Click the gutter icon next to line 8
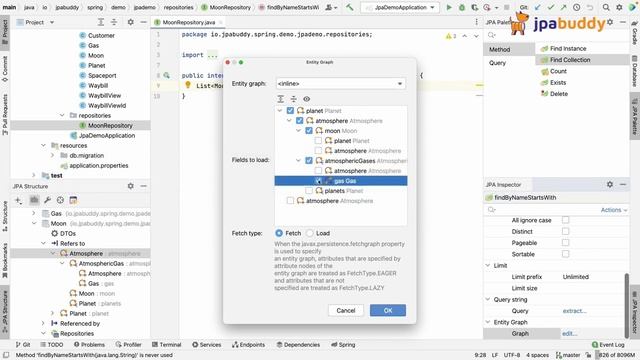This screenshot has height=360, width=640. point(167,76)
